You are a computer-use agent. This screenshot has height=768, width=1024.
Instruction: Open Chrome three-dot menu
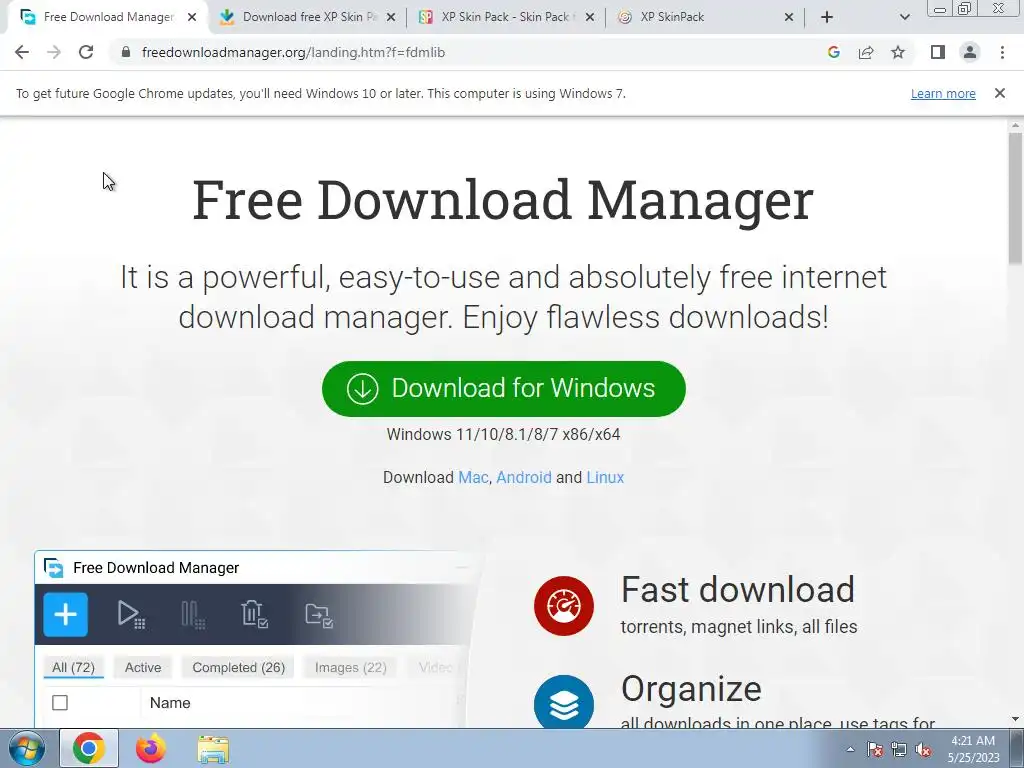click(1002, 52)
